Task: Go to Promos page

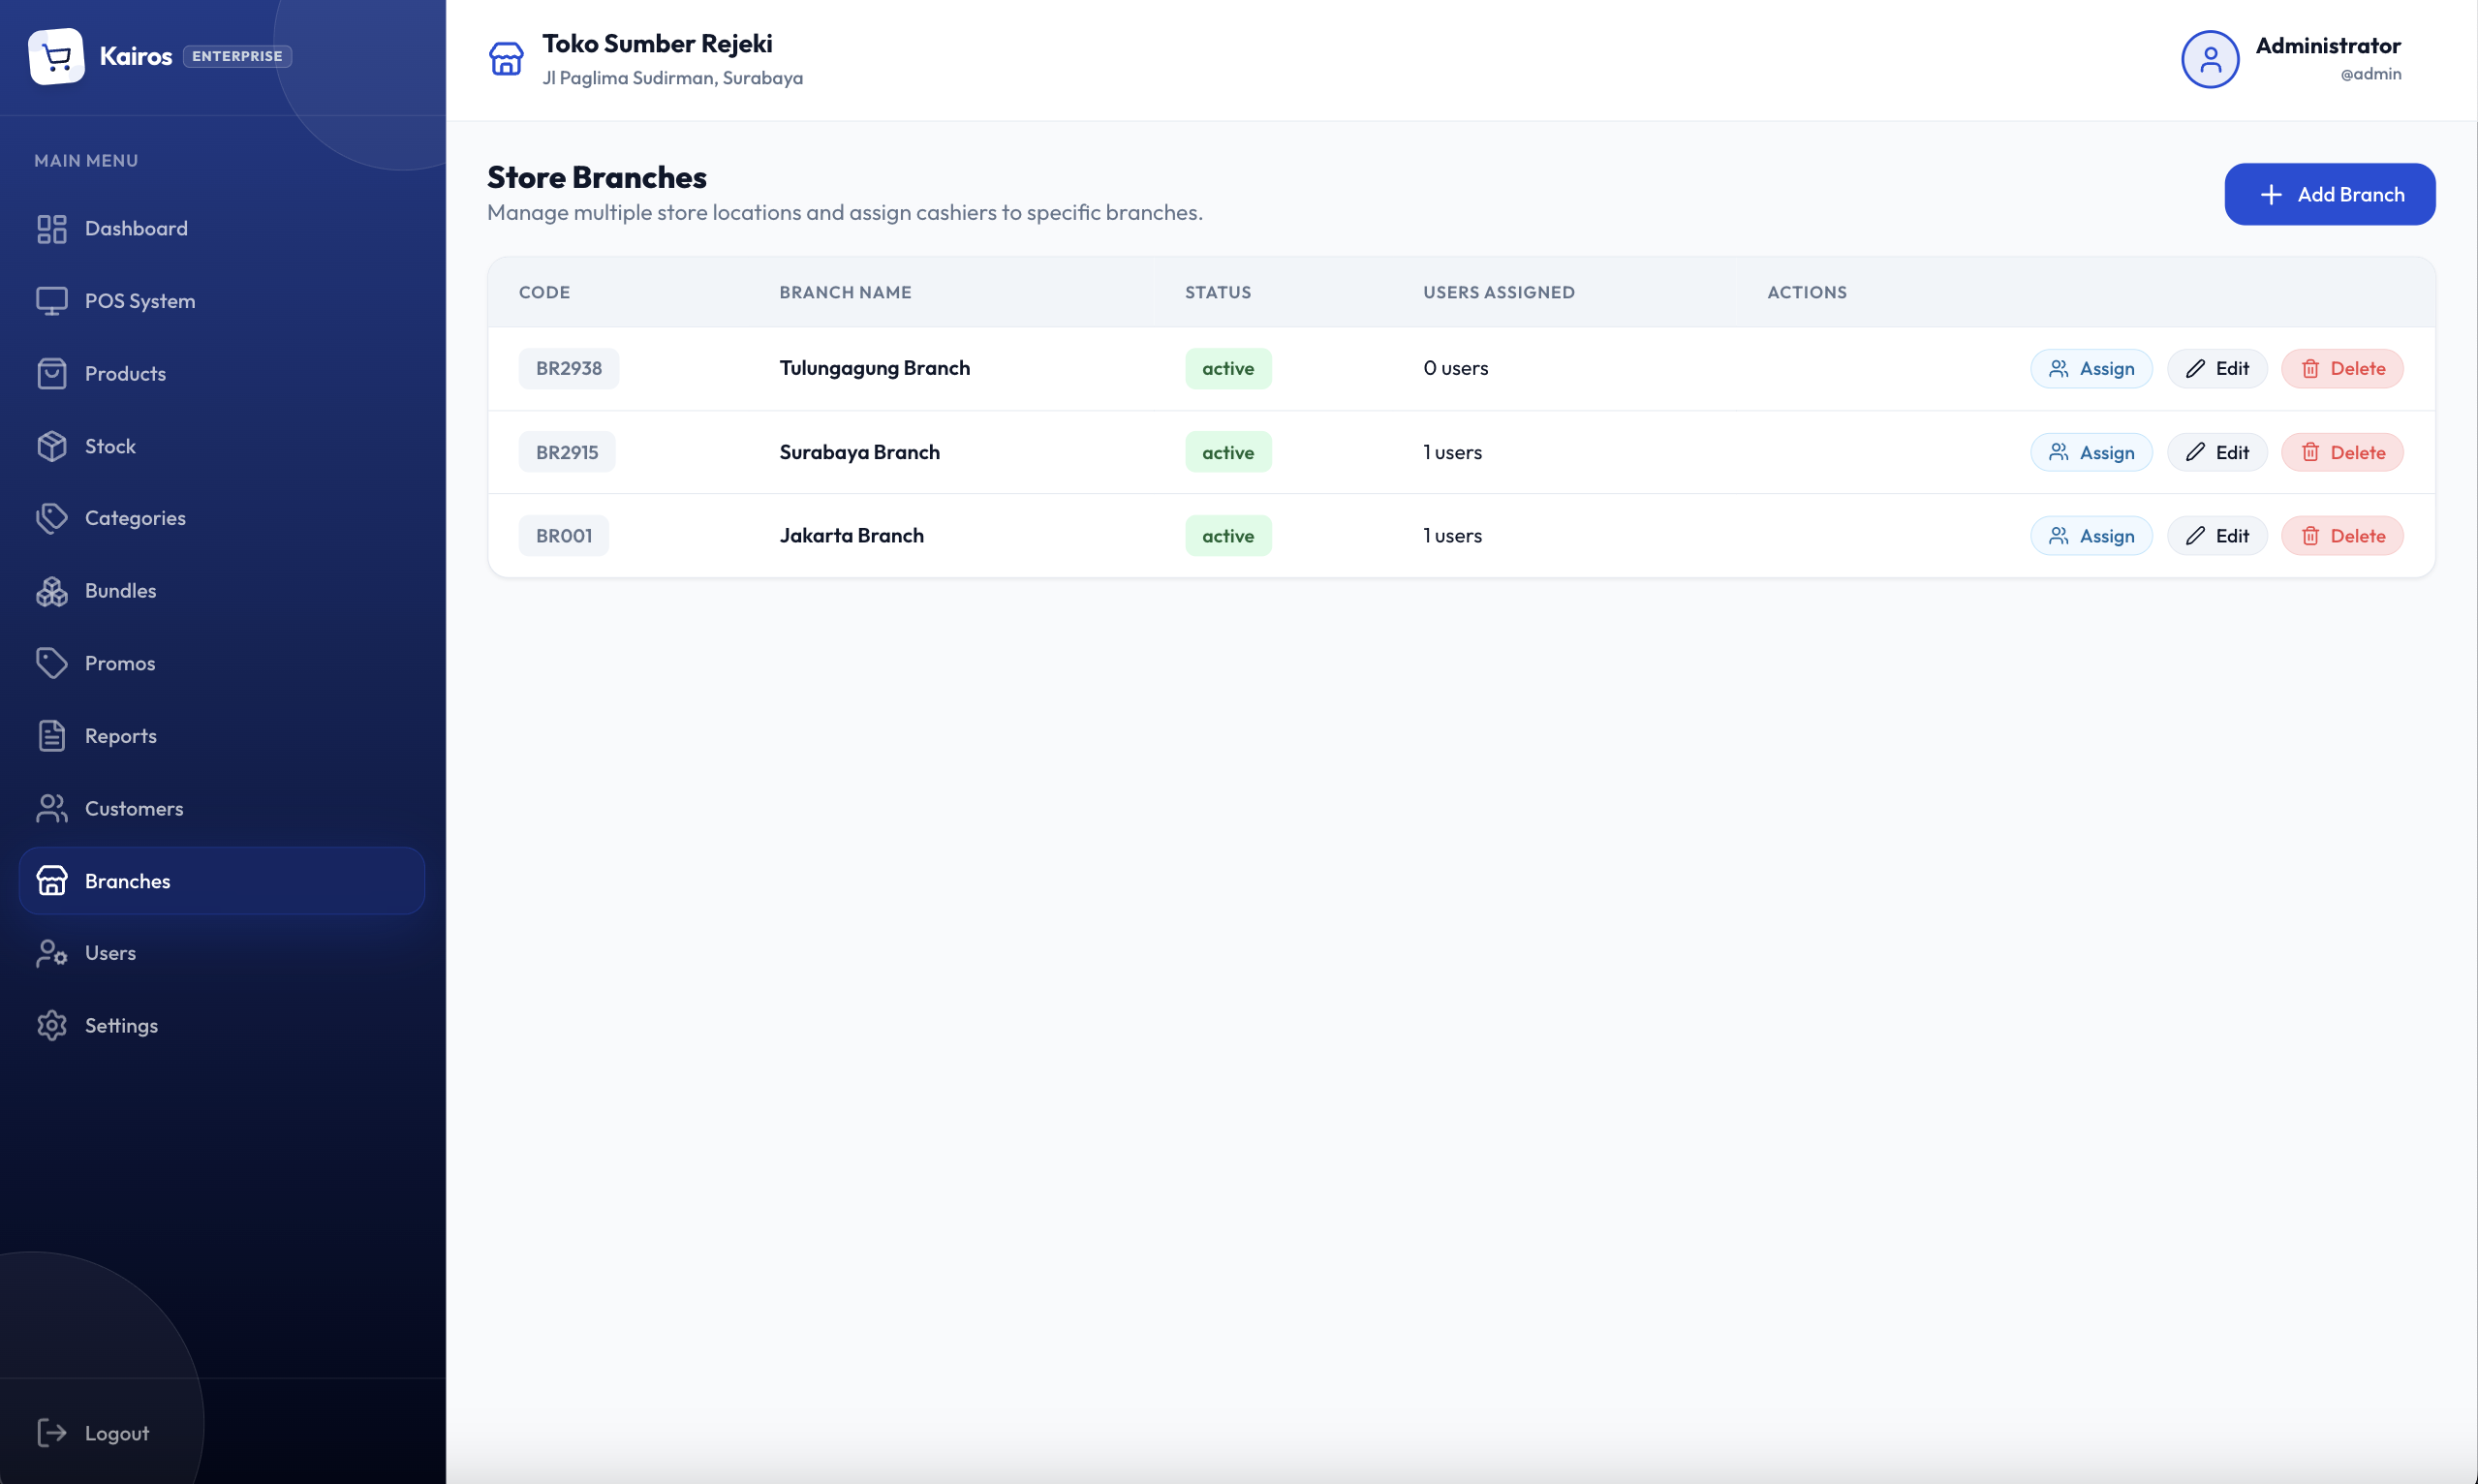Action: [222, 663]
